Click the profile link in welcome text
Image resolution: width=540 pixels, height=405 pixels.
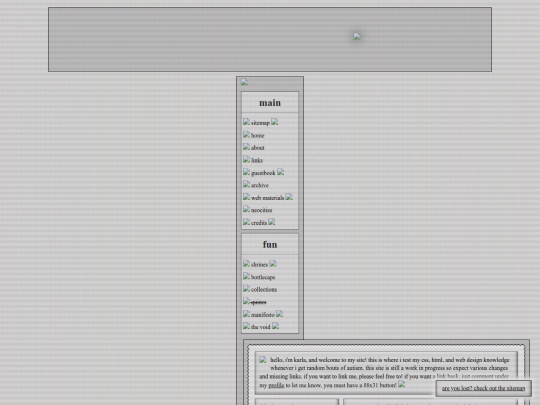point(276,385)
